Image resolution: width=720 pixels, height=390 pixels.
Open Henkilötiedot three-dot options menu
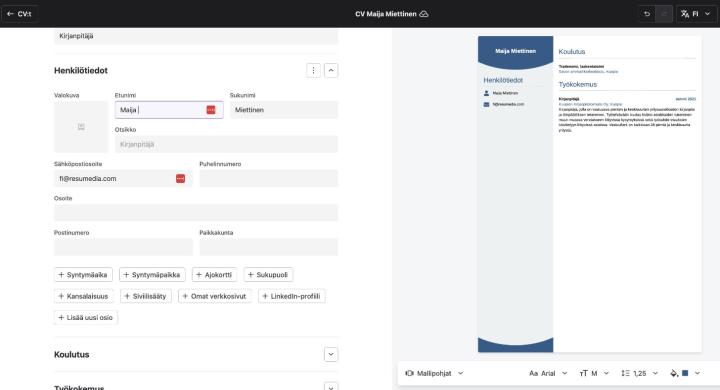click(x=313, y=70)
